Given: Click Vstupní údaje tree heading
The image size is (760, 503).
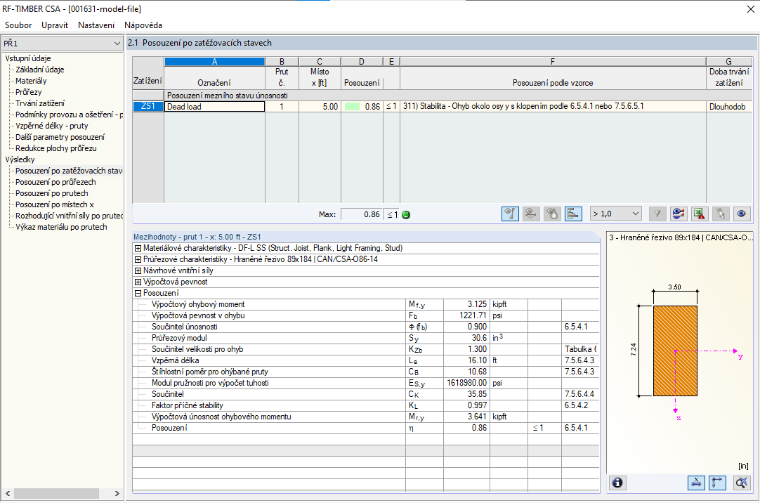Looking at the screenshot, I should pyautogui.click(x=28, y=58).
